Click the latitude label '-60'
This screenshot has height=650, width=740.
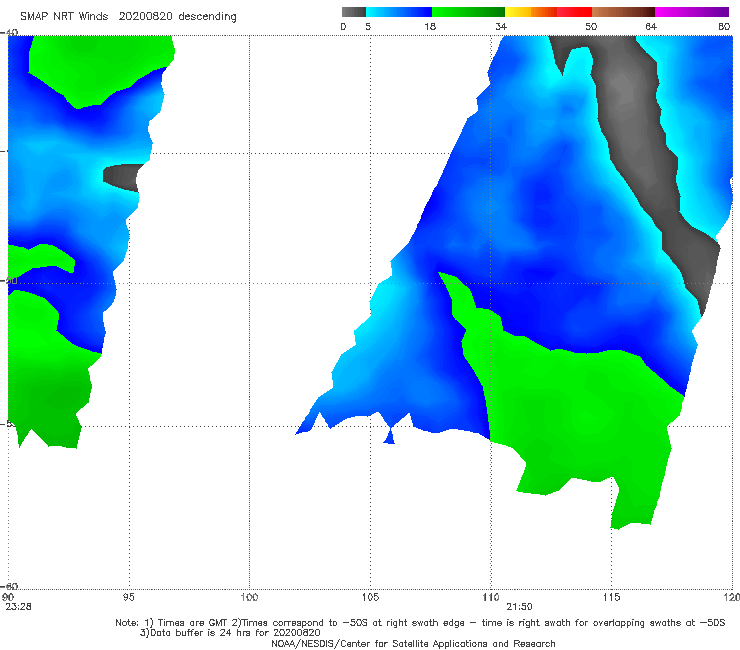tap(9, 586)
